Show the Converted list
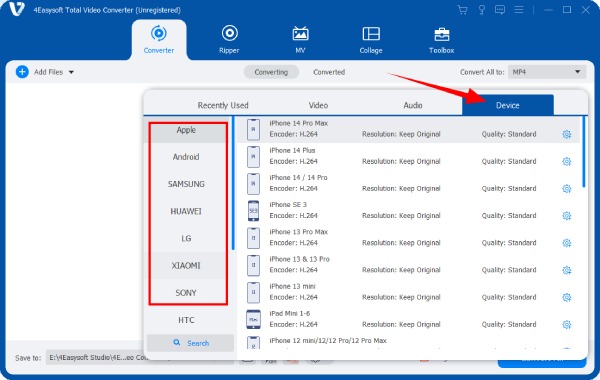 click(x=329, y=72)
